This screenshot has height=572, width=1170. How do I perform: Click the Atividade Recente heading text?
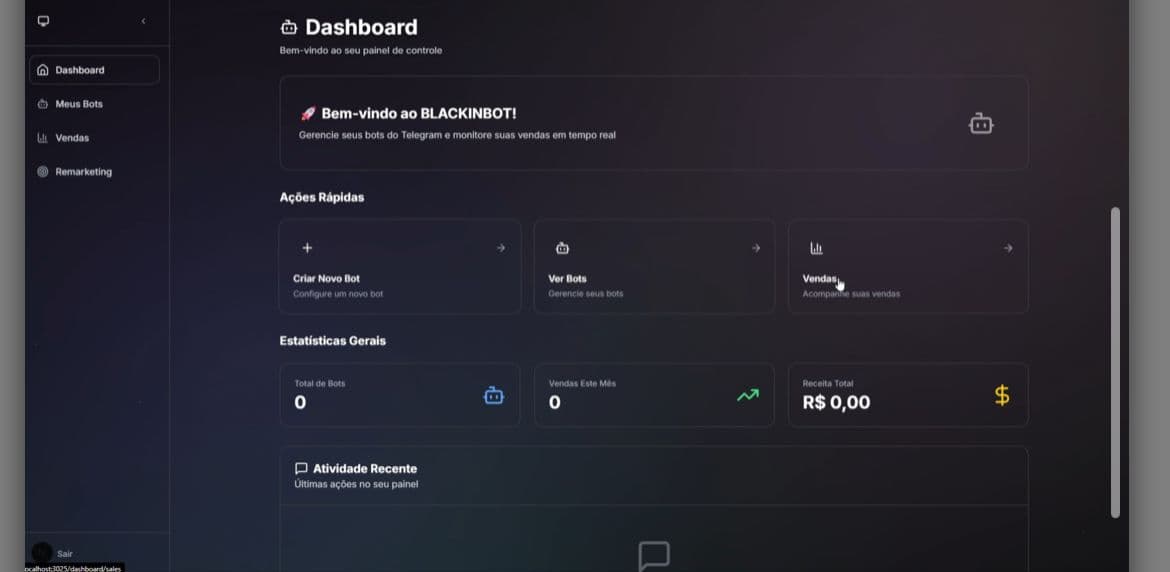[x=365, y=468]
